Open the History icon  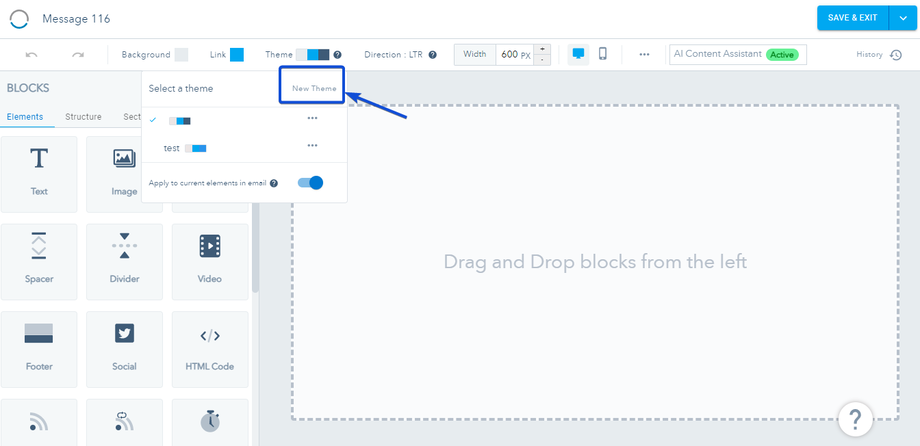[895, 55]
